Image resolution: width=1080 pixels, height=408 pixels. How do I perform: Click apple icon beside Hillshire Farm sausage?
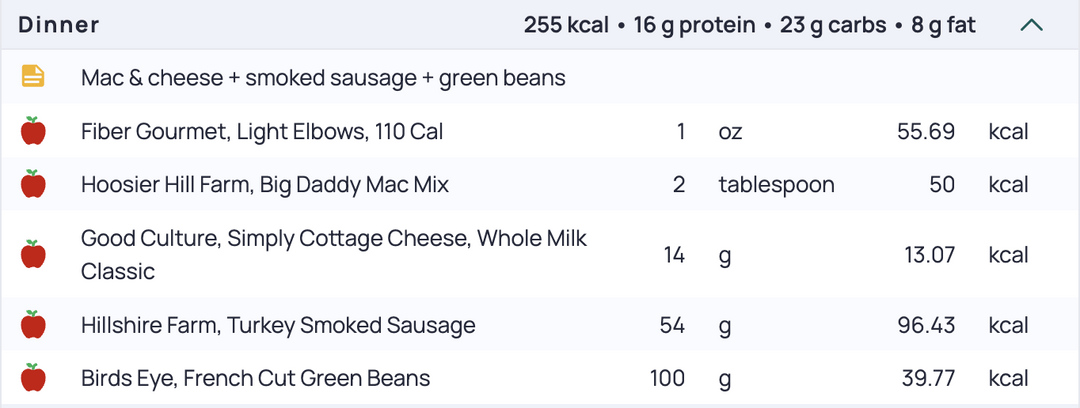coord(33,325)
